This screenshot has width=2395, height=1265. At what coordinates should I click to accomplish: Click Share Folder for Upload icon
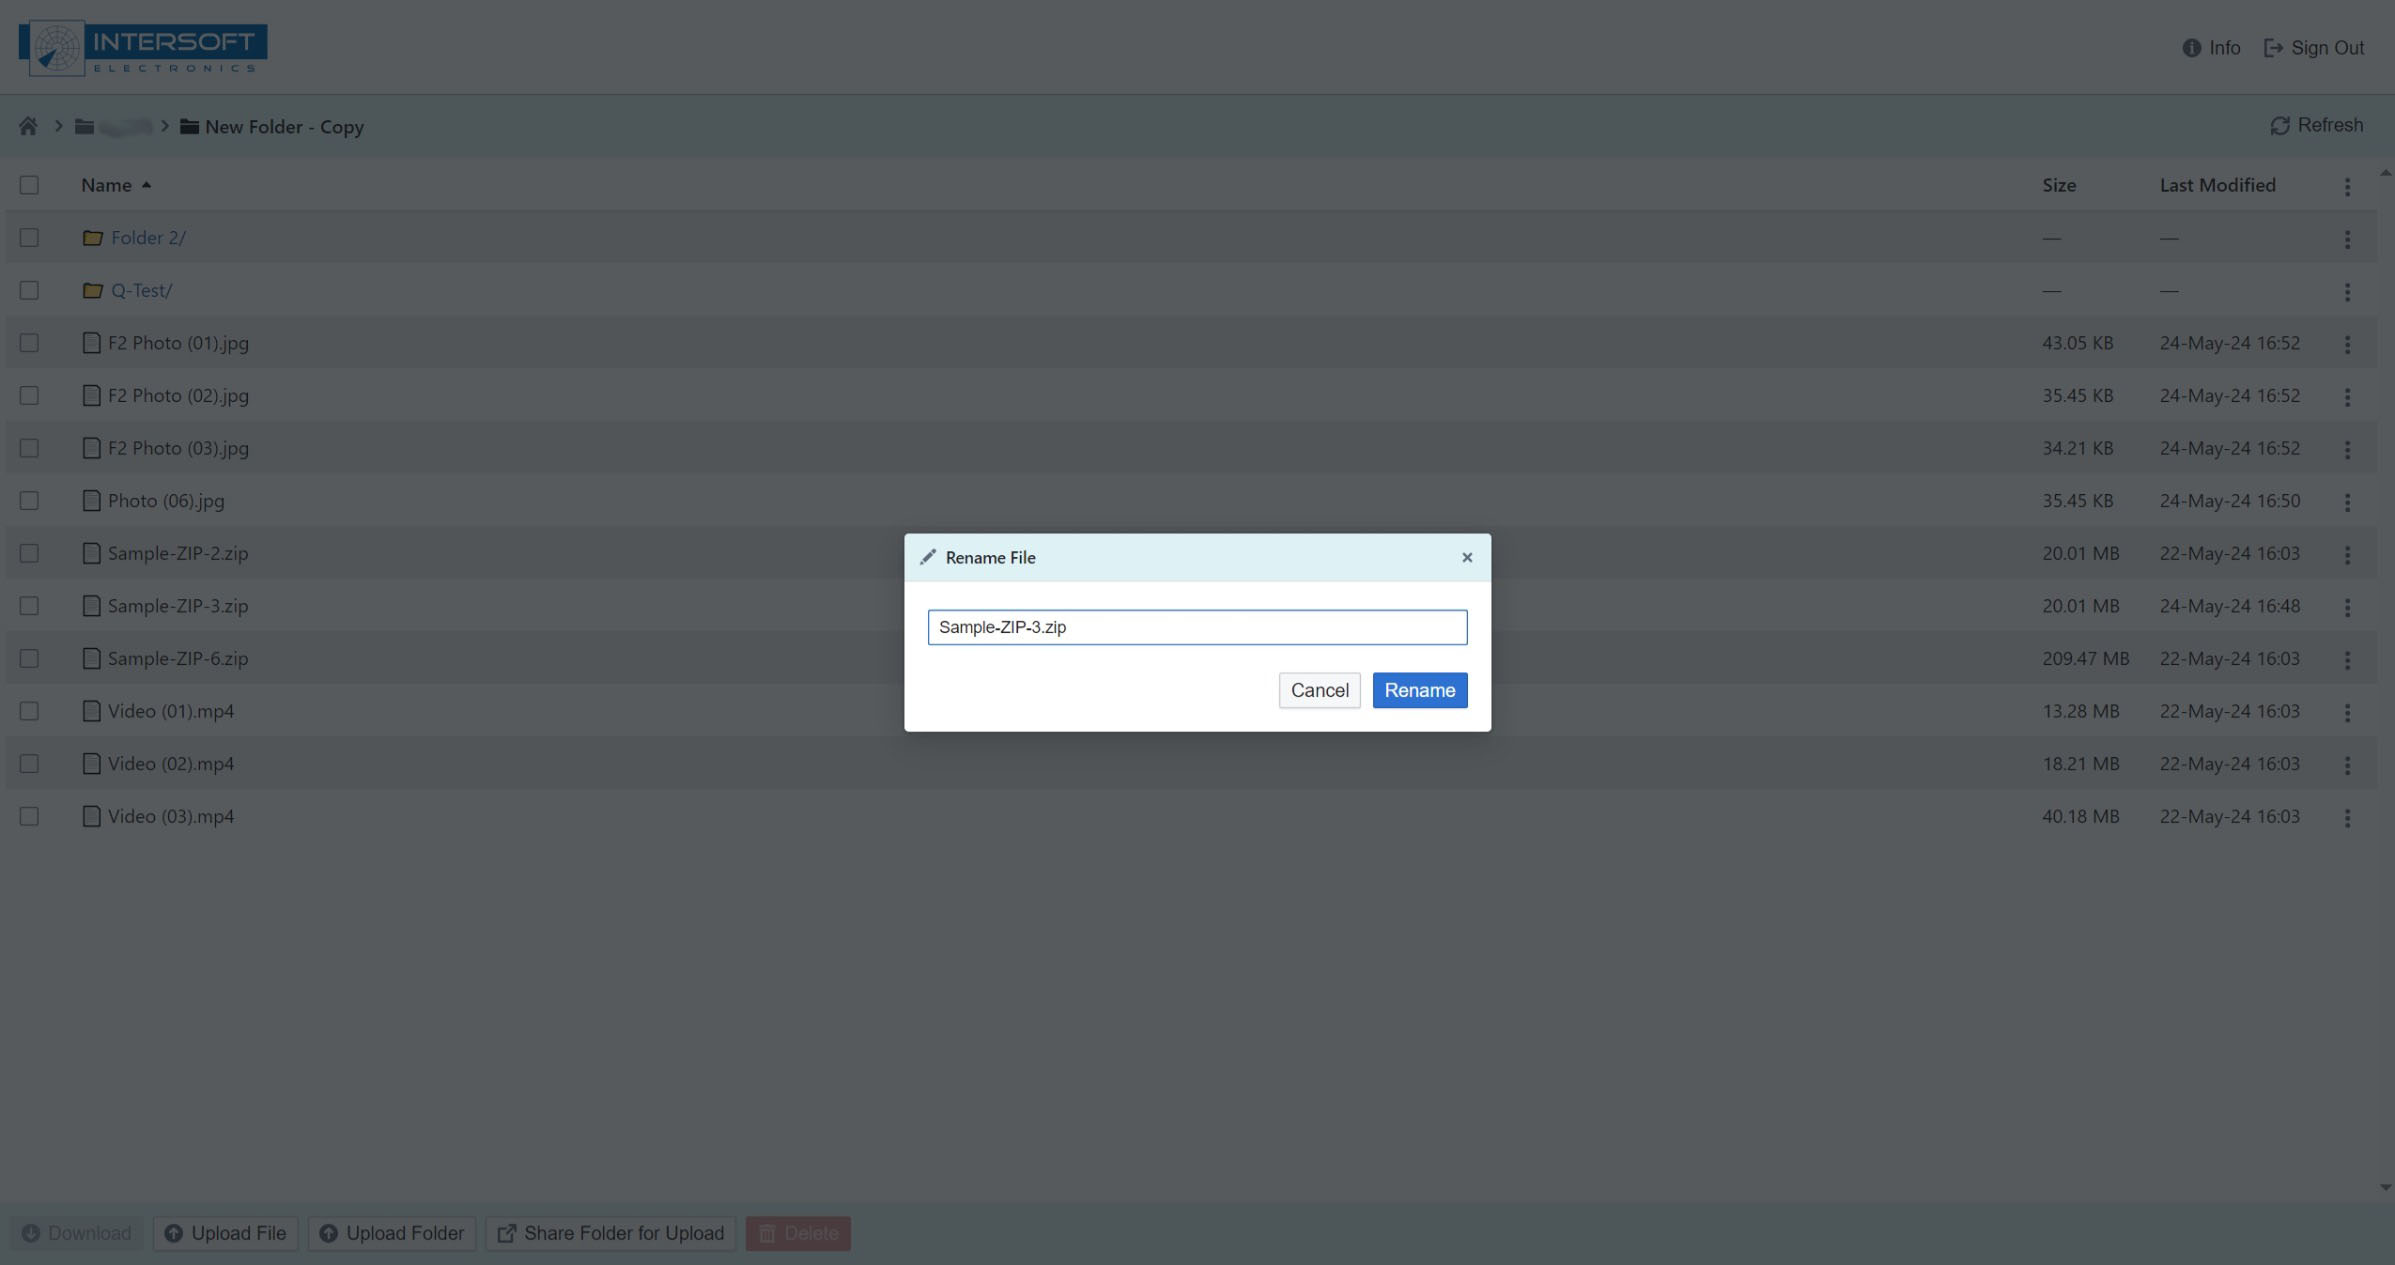point(507,1234)
